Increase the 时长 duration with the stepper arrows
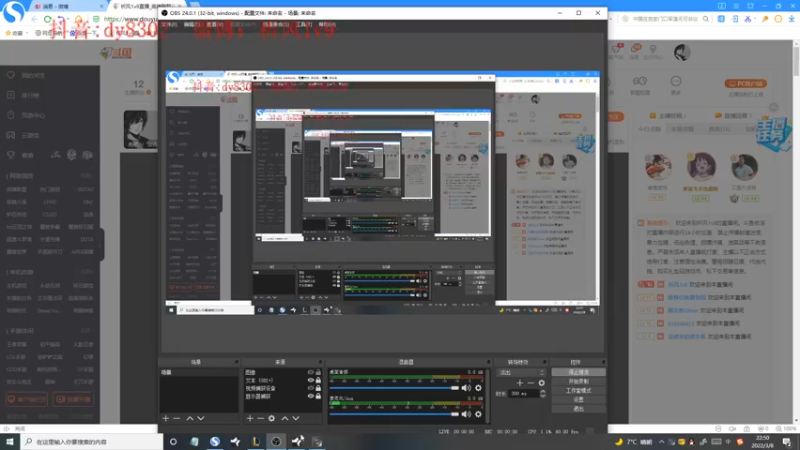 (542, 391)
